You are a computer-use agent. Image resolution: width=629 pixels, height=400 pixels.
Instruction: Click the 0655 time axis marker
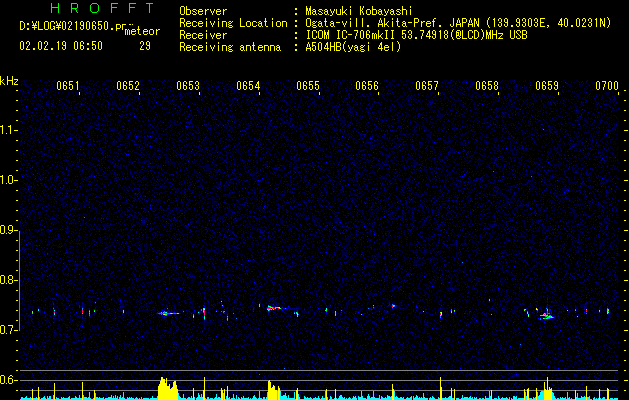pyautogui.click(x=308, y=86)
